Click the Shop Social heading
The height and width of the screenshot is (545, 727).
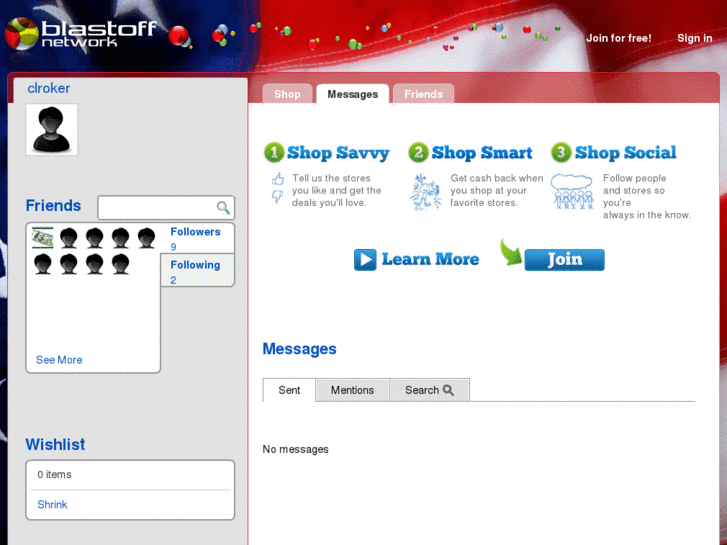coord(625,153)
